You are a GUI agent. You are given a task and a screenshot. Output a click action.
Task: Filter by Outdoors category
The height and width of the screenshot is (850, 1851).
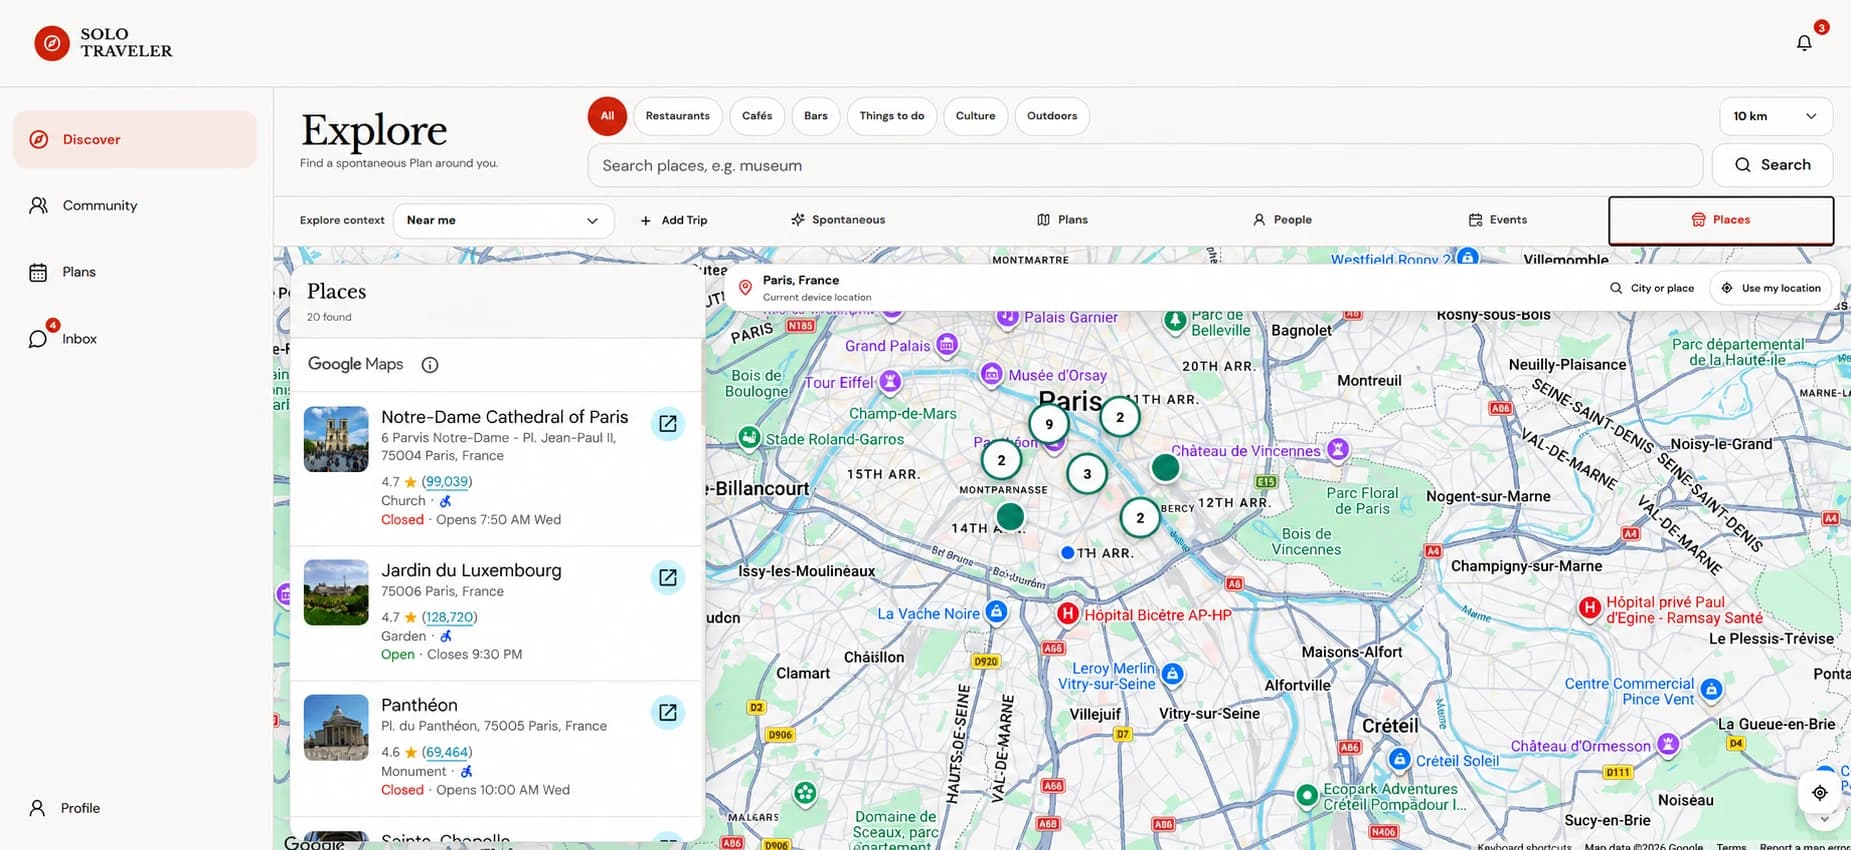(1052, 116)
